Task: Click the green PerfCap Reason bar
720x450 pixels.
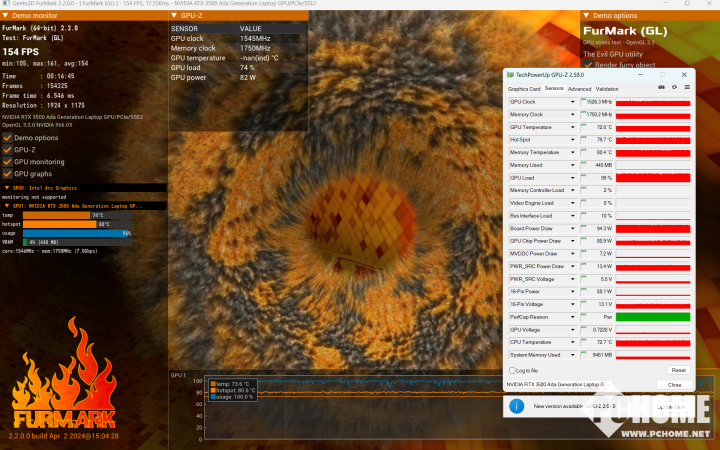Action: point(651,317)
